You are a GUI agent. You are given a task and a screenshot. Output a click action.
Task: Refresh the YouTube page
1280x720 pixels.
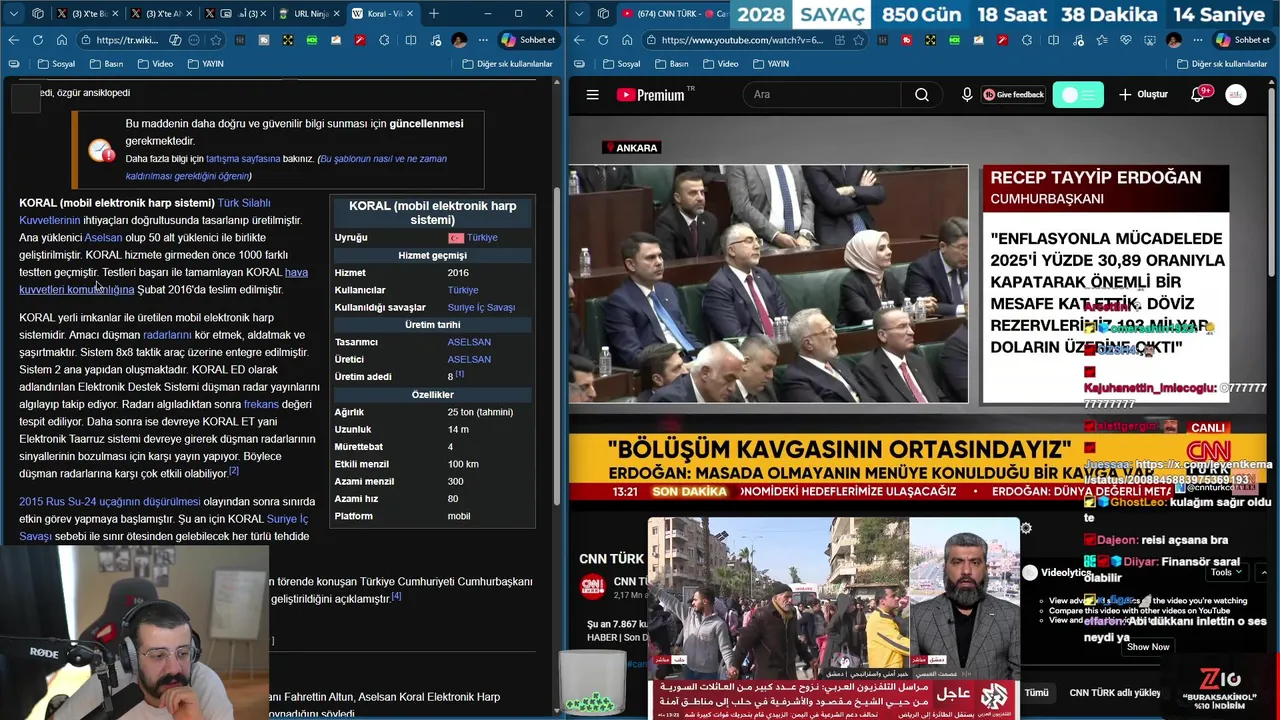(x=602, y=40)
